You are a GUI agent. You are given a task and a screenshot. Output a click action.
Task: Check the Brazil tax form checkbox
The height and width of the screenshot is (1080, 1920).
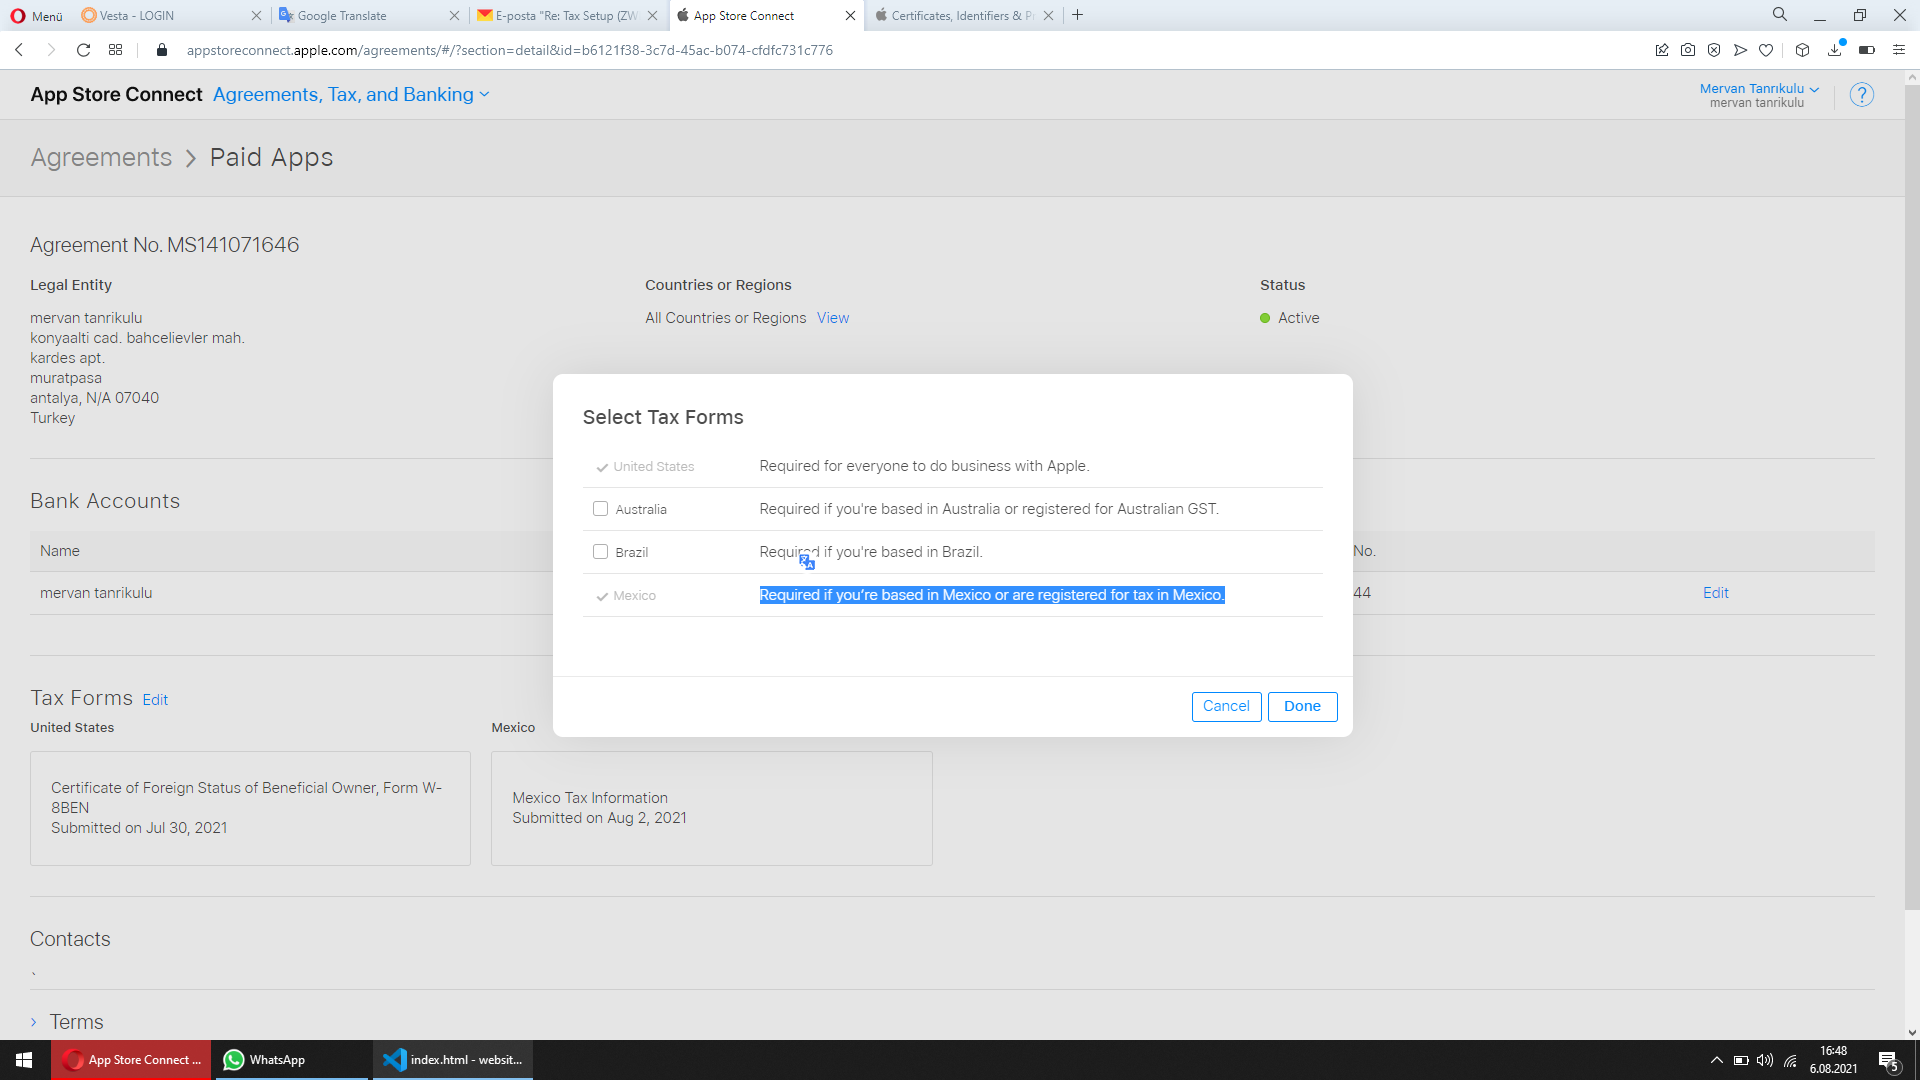tap(600, 552)
